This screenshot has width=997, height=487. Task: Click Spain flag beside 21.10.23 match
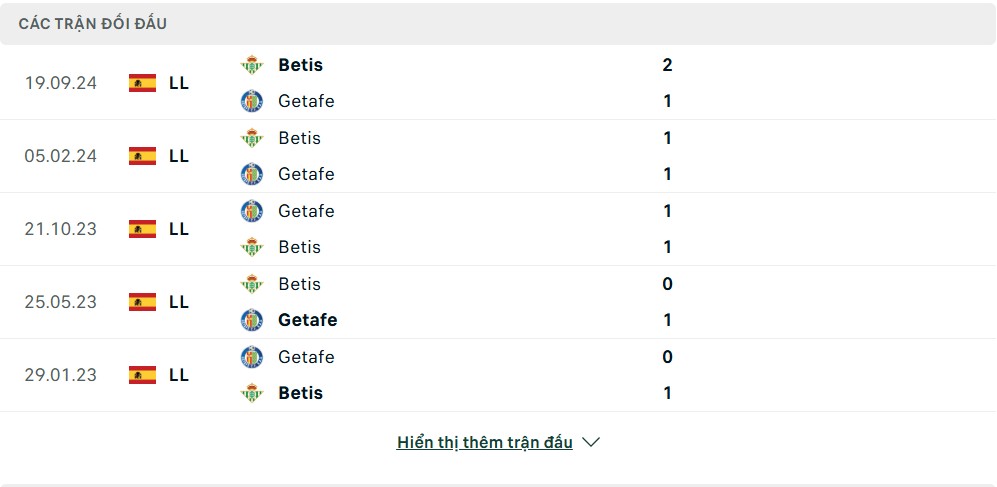(142, 229)
